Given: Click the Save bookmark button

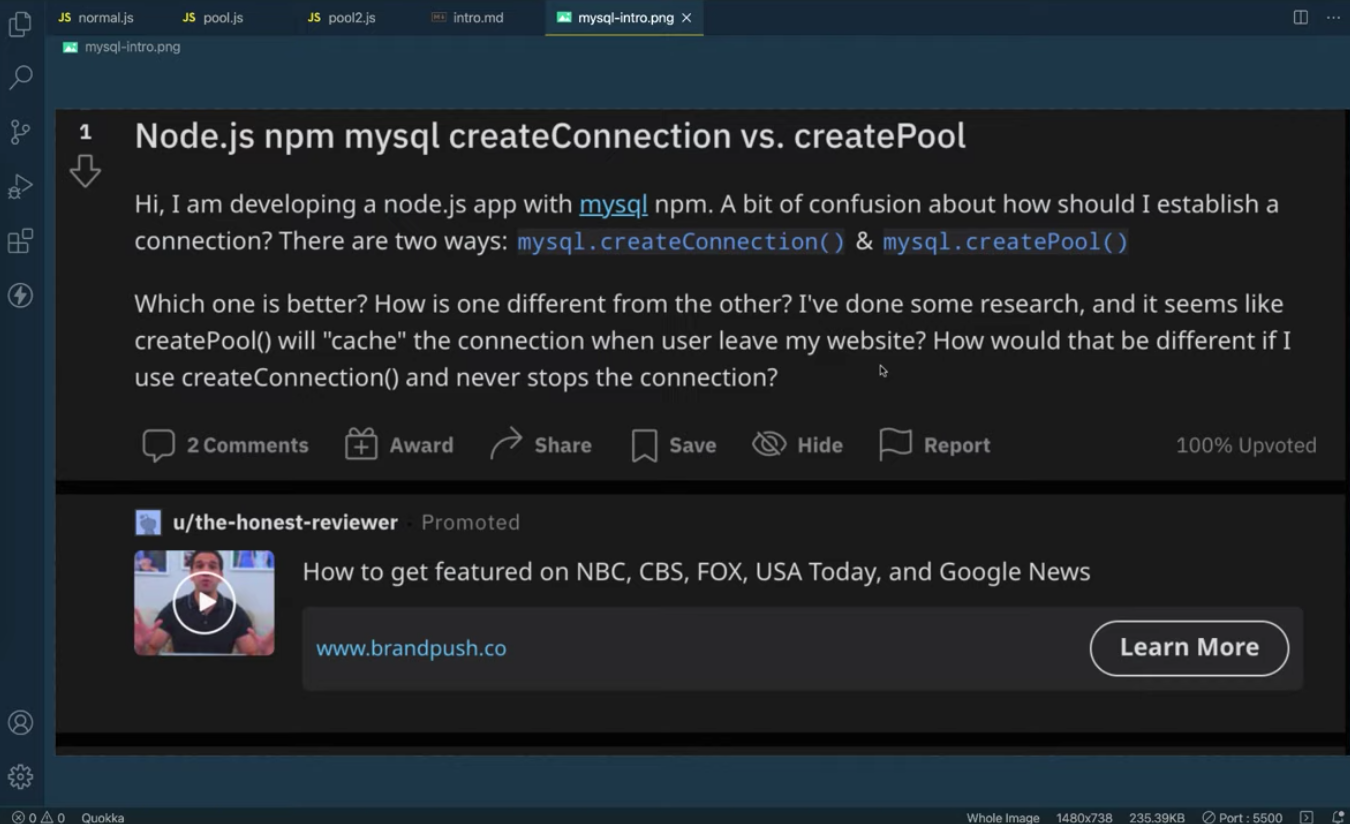Looking at the screenshot, I should (x=674, y=445).
